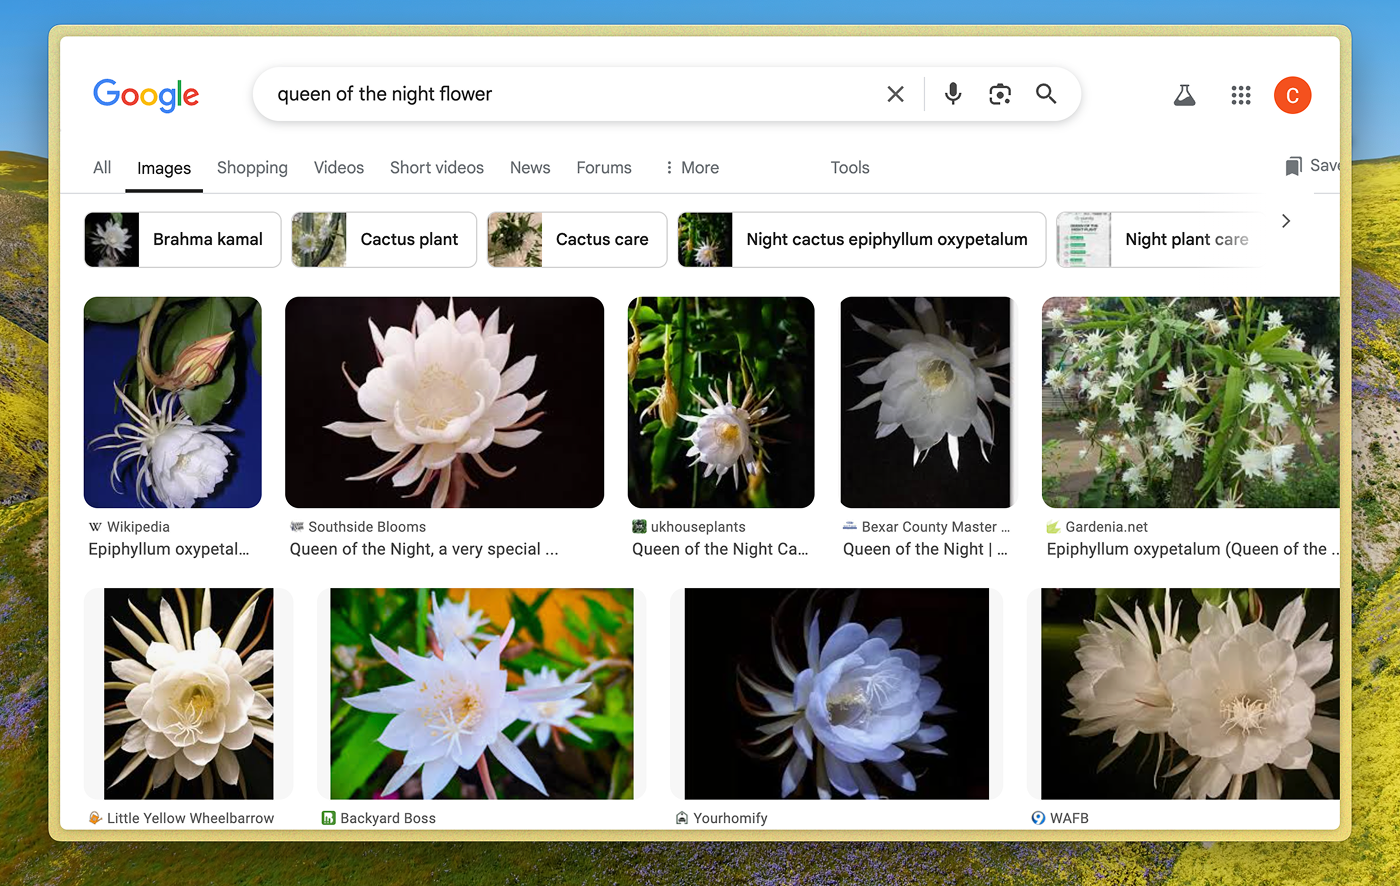Open the Bexar County Master flower image

(927, 402)
